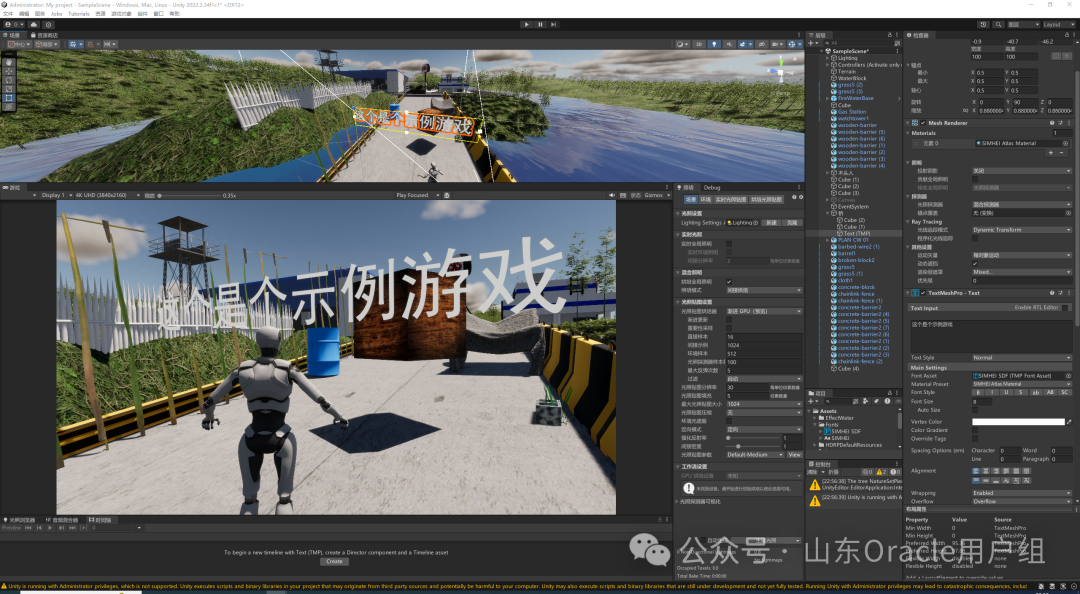Open the cloud services icon in the toolbar
Screen dimensions: 1080x594
[x=34, y=24]
